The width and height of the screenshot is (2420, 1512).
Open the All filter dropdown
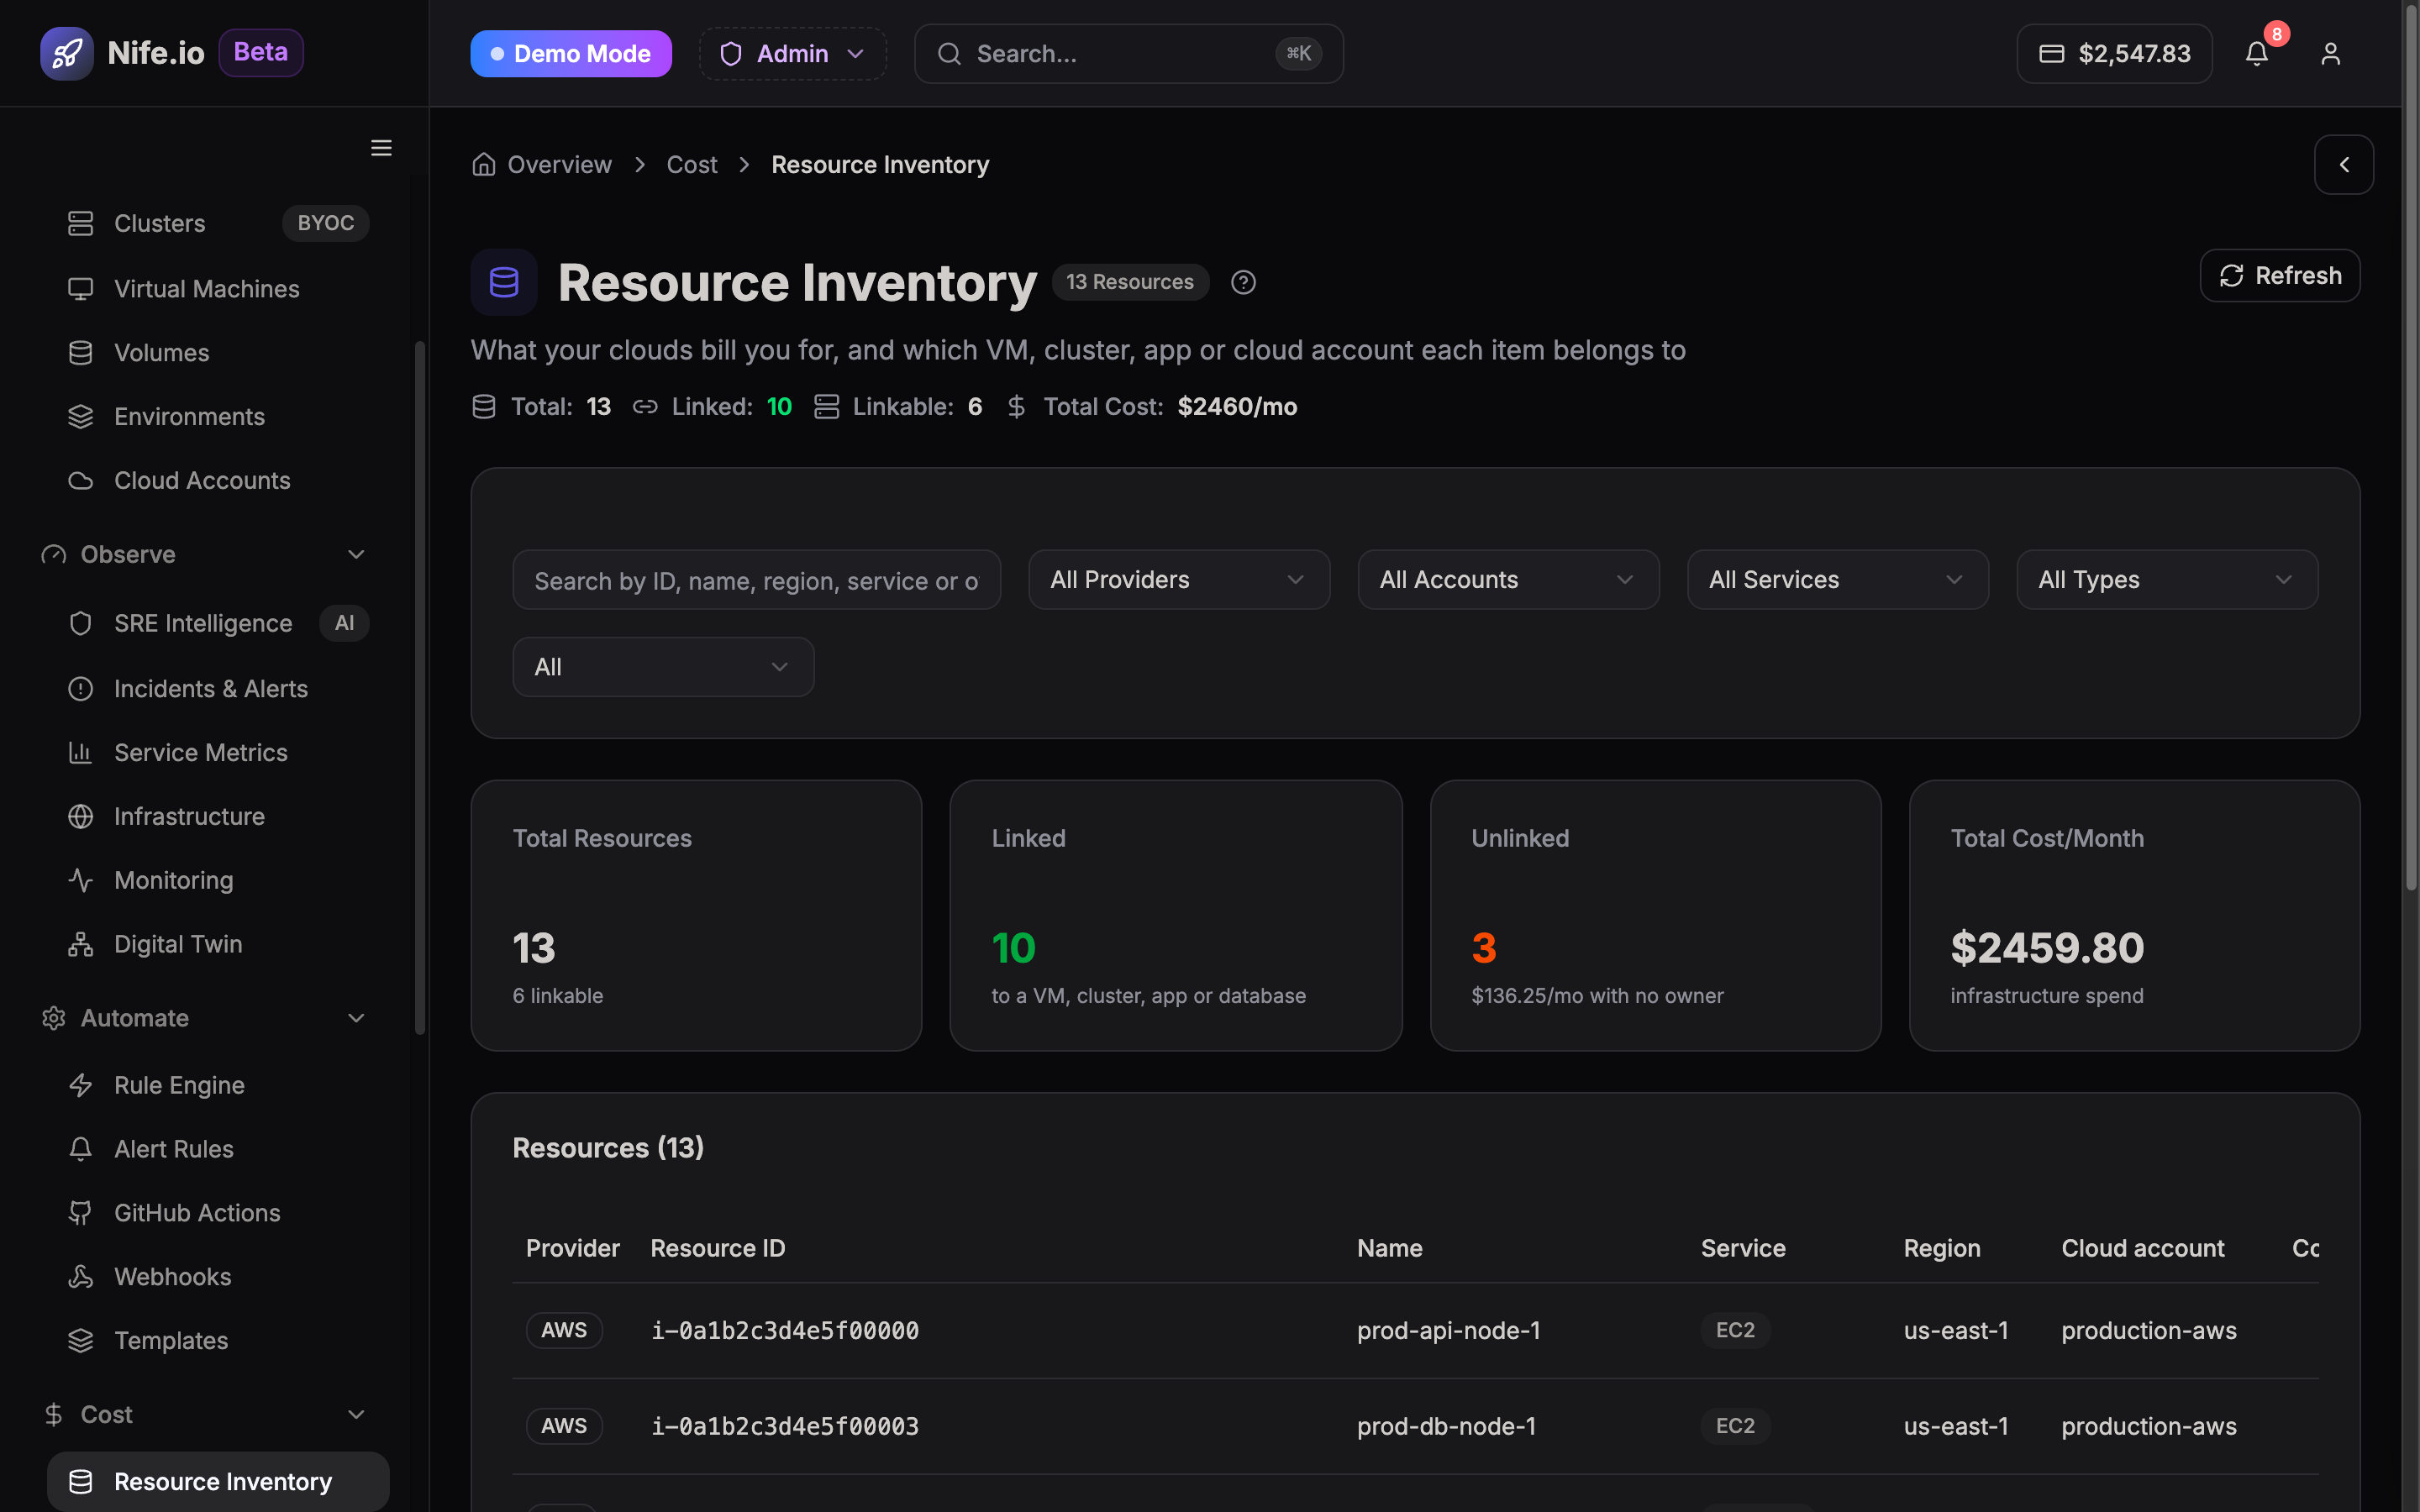click(x=663, y=667)
